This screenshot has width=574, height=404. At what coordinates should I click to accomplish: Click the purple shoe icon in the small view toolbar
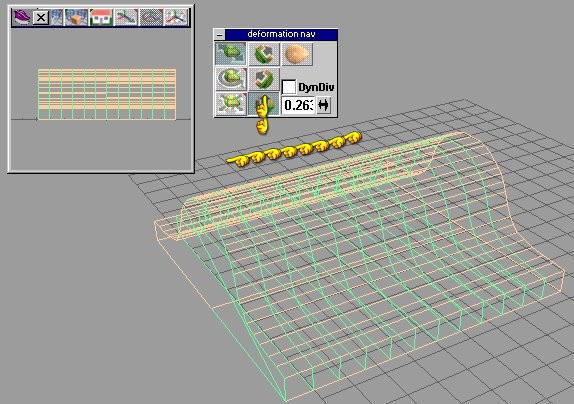click(x=22, y=17)
